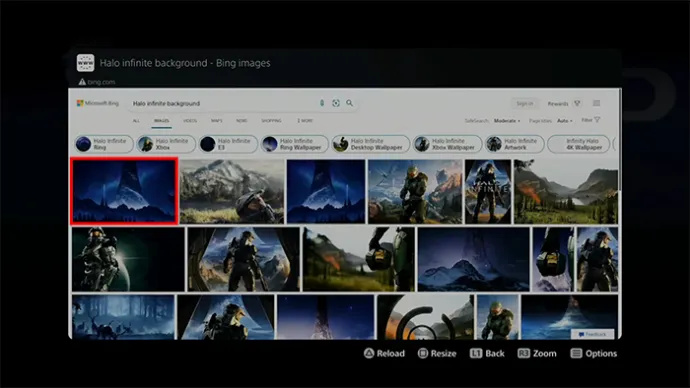Click the bing.com address text
Image resolution: width=690 pixels, height=388 pixels.
[x=101, y=82]
